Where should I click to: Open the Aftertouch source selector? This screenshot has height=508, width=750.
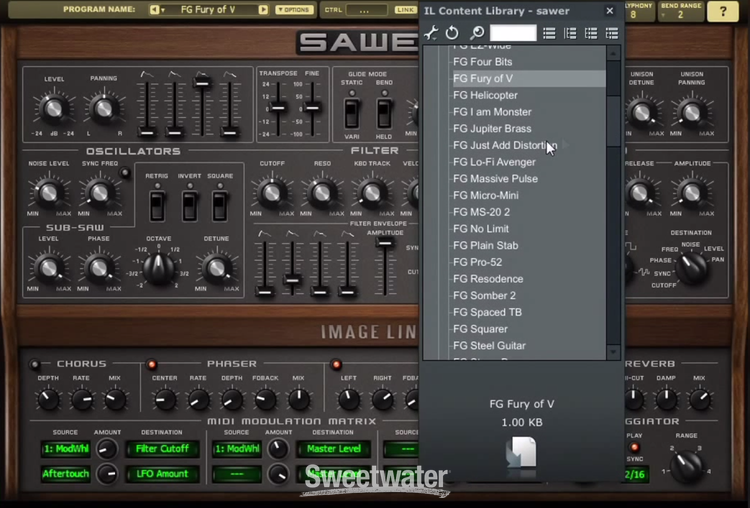(66, 474)
